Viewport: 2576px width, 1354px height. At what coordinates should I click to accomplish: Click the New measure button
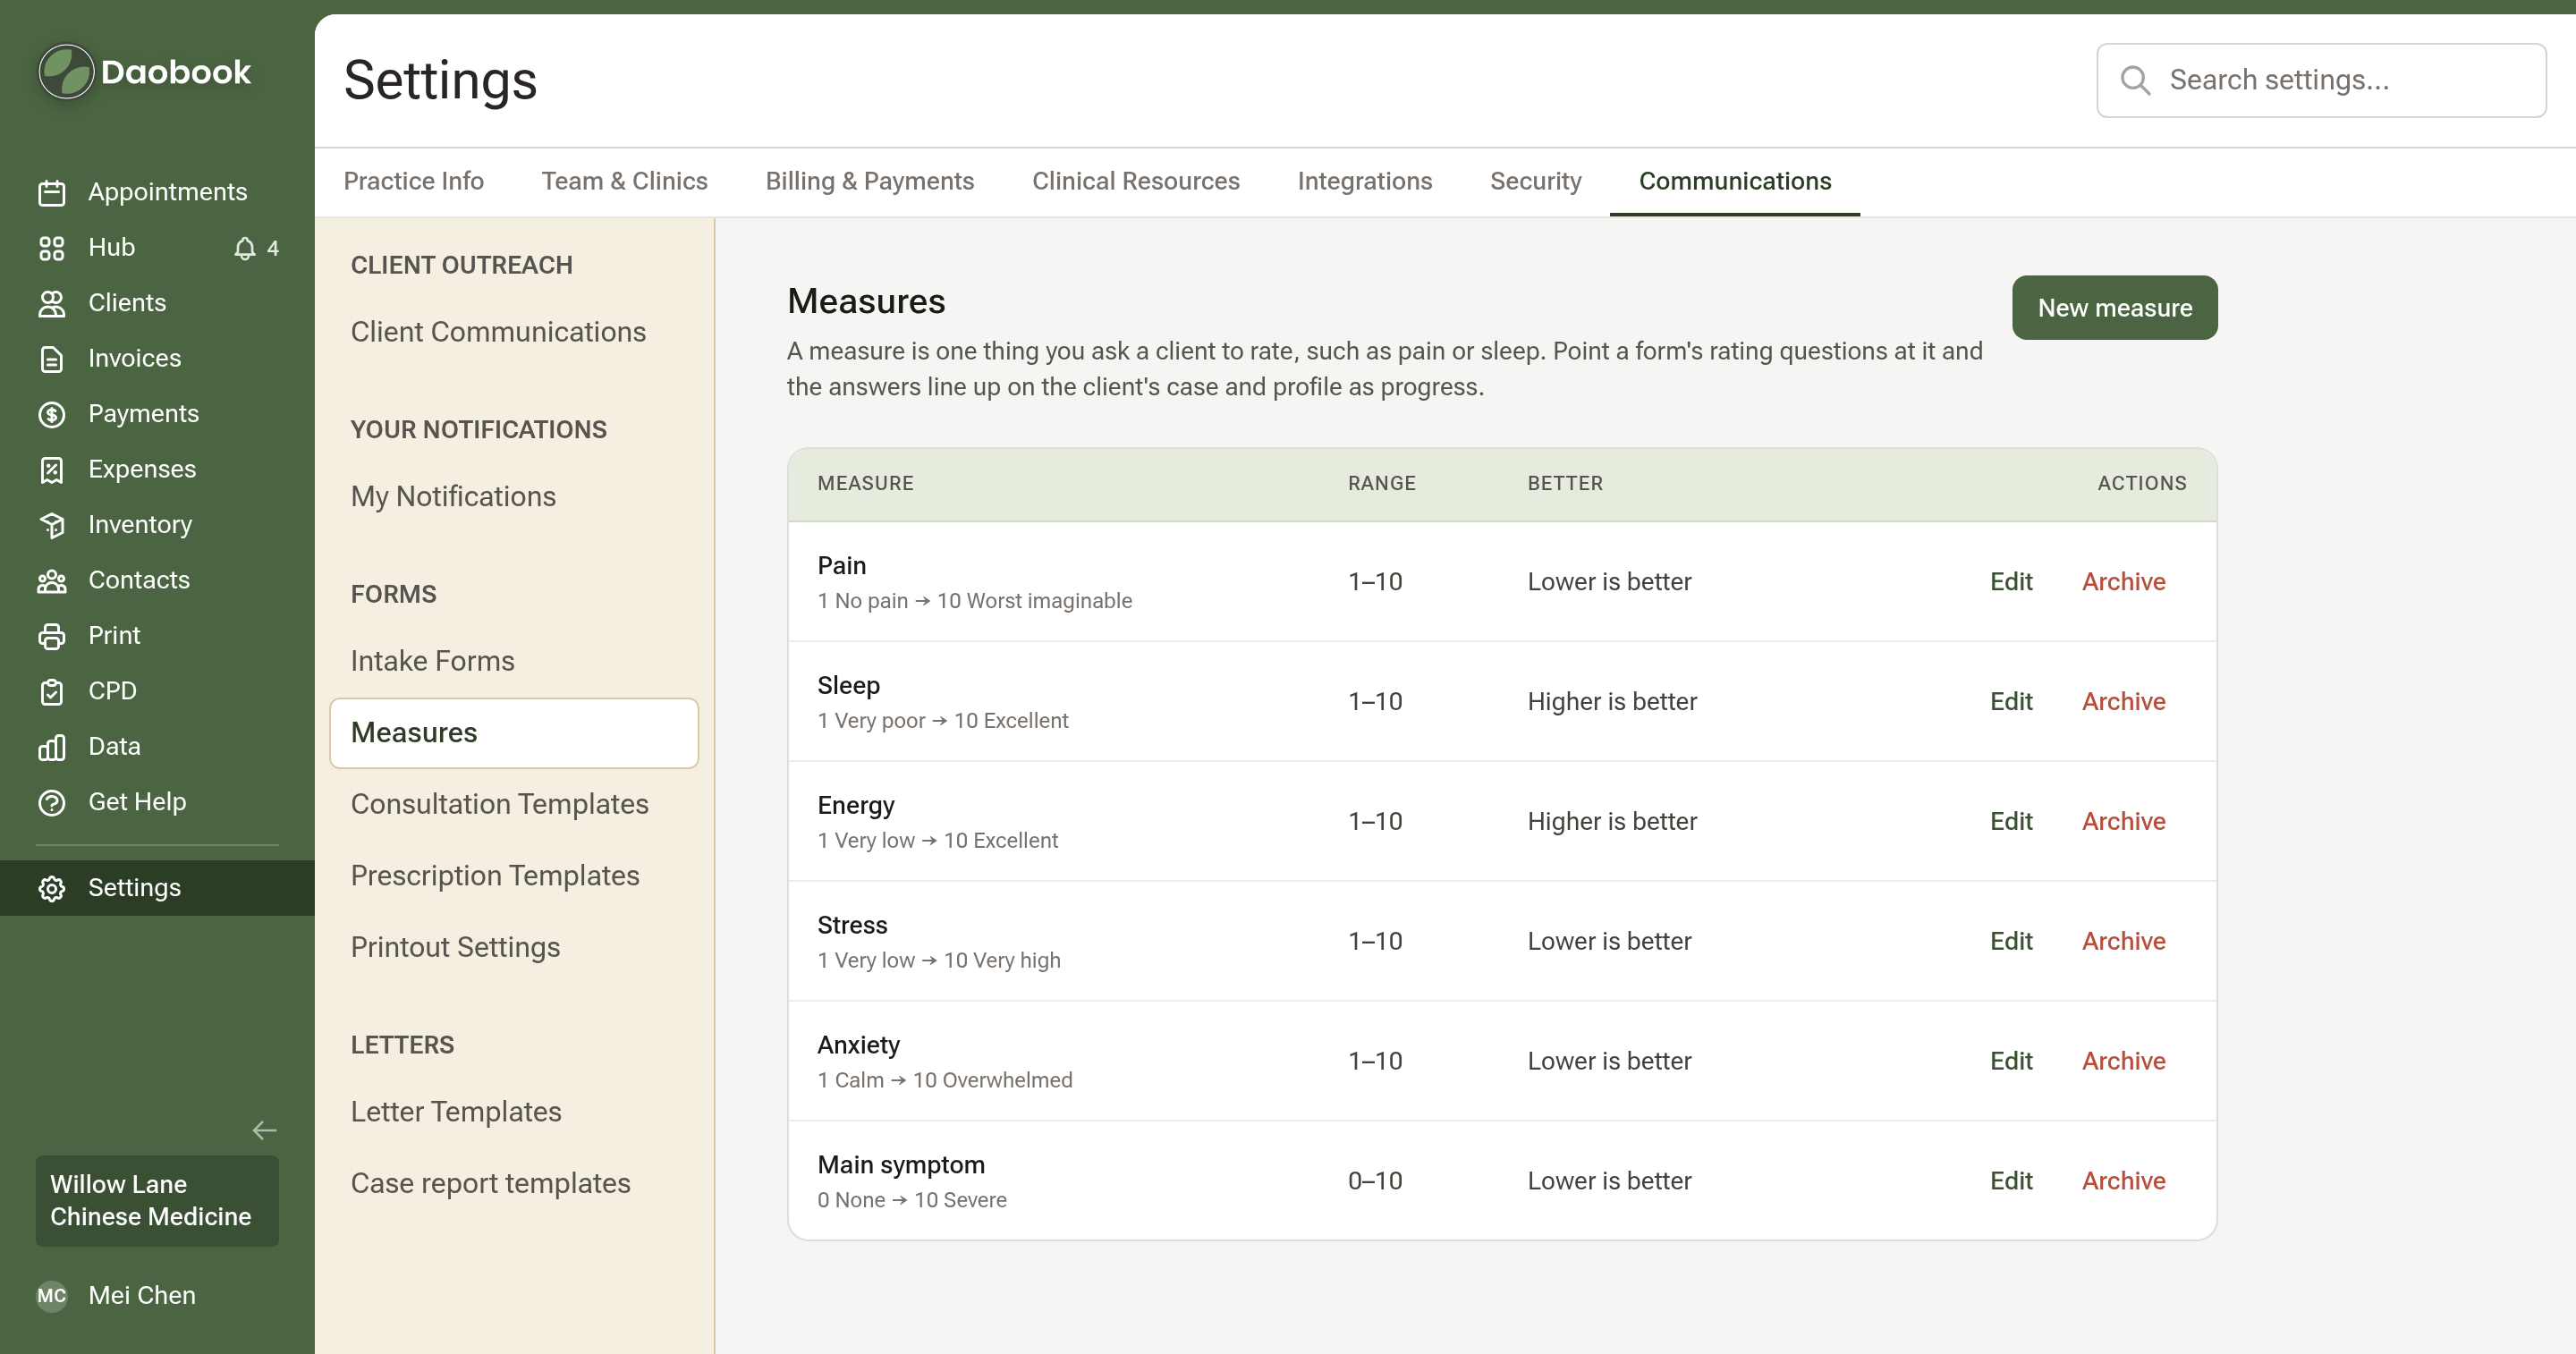[2115, 308]
